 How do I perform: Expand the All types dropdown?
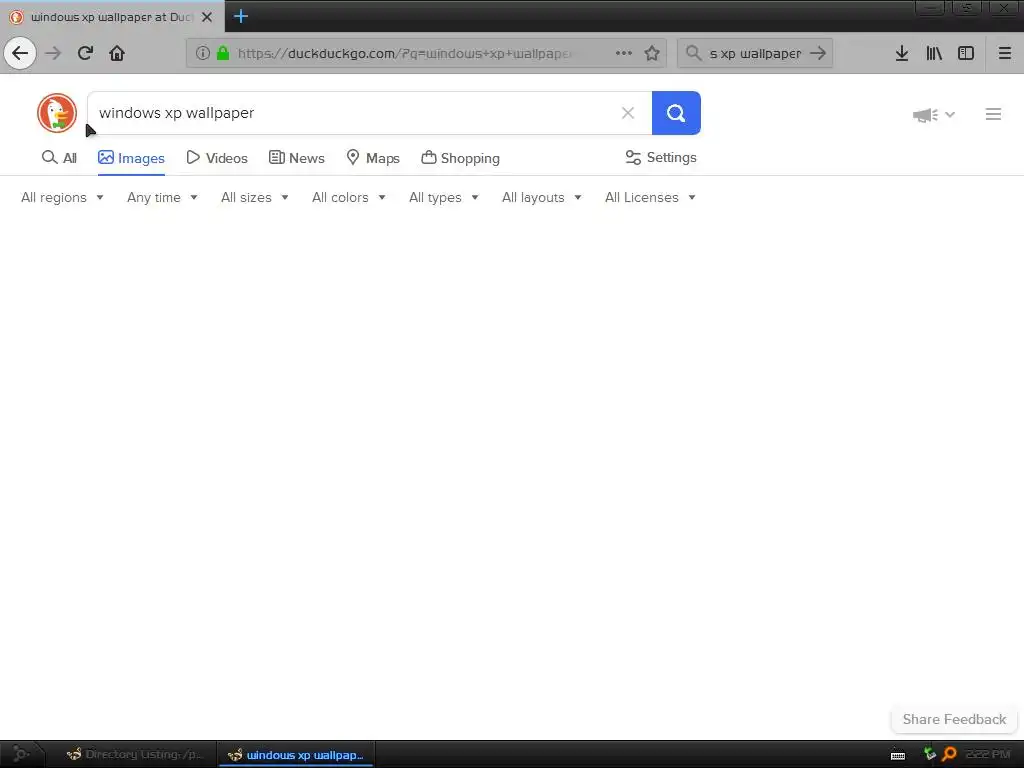click(444, 197)
